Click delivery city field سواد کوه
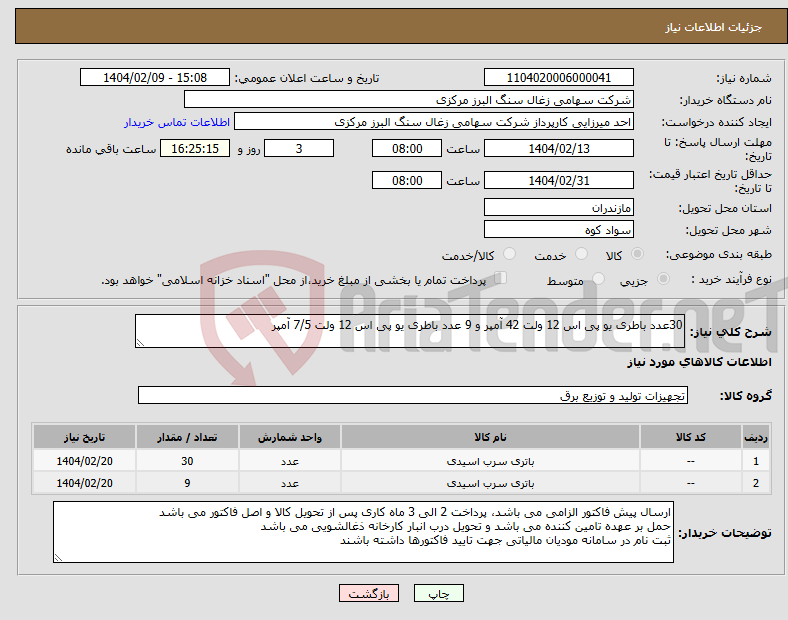The image size is (788, 620). coord(559,230)
